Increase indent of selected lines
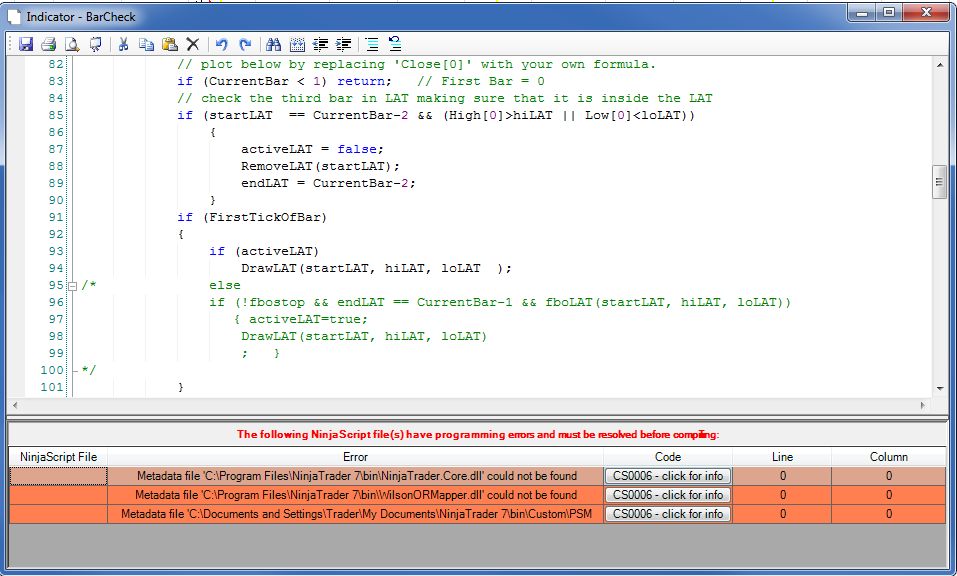Viewport: 957px width, 576px height. click(344, 44)
